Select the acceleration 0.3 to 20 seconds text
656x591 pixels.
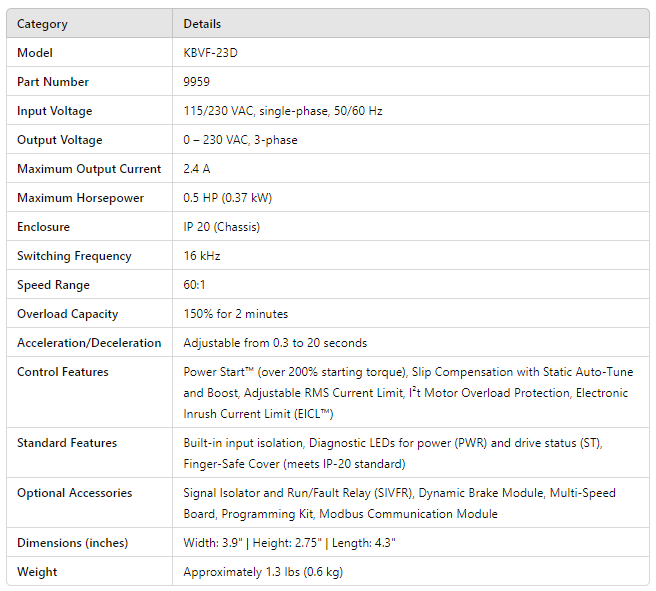click(x=275, y=343)
